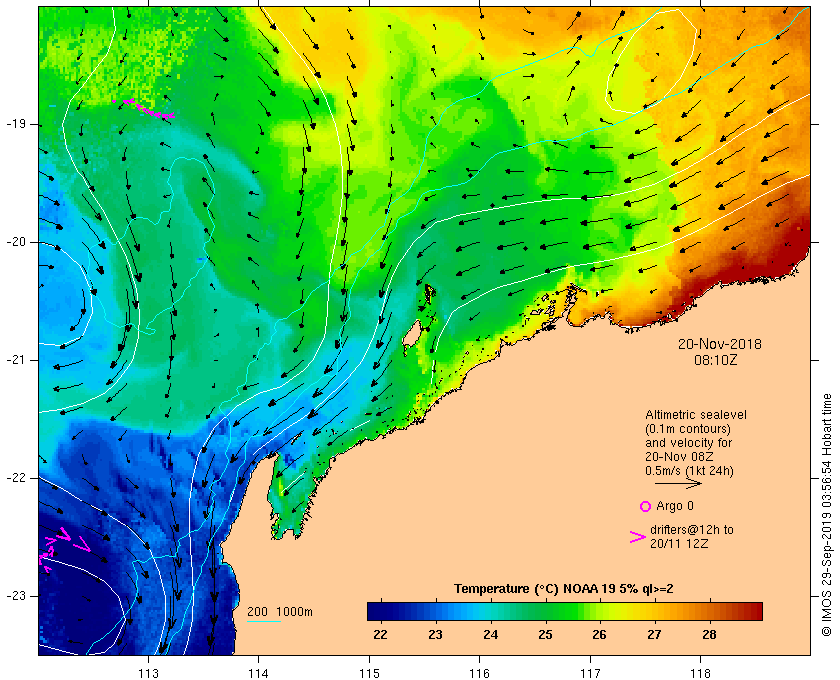This screenshot has width=840, height=680.
Task: Click the 'Argo 0' legend label
Action: (x=674, y=506)
